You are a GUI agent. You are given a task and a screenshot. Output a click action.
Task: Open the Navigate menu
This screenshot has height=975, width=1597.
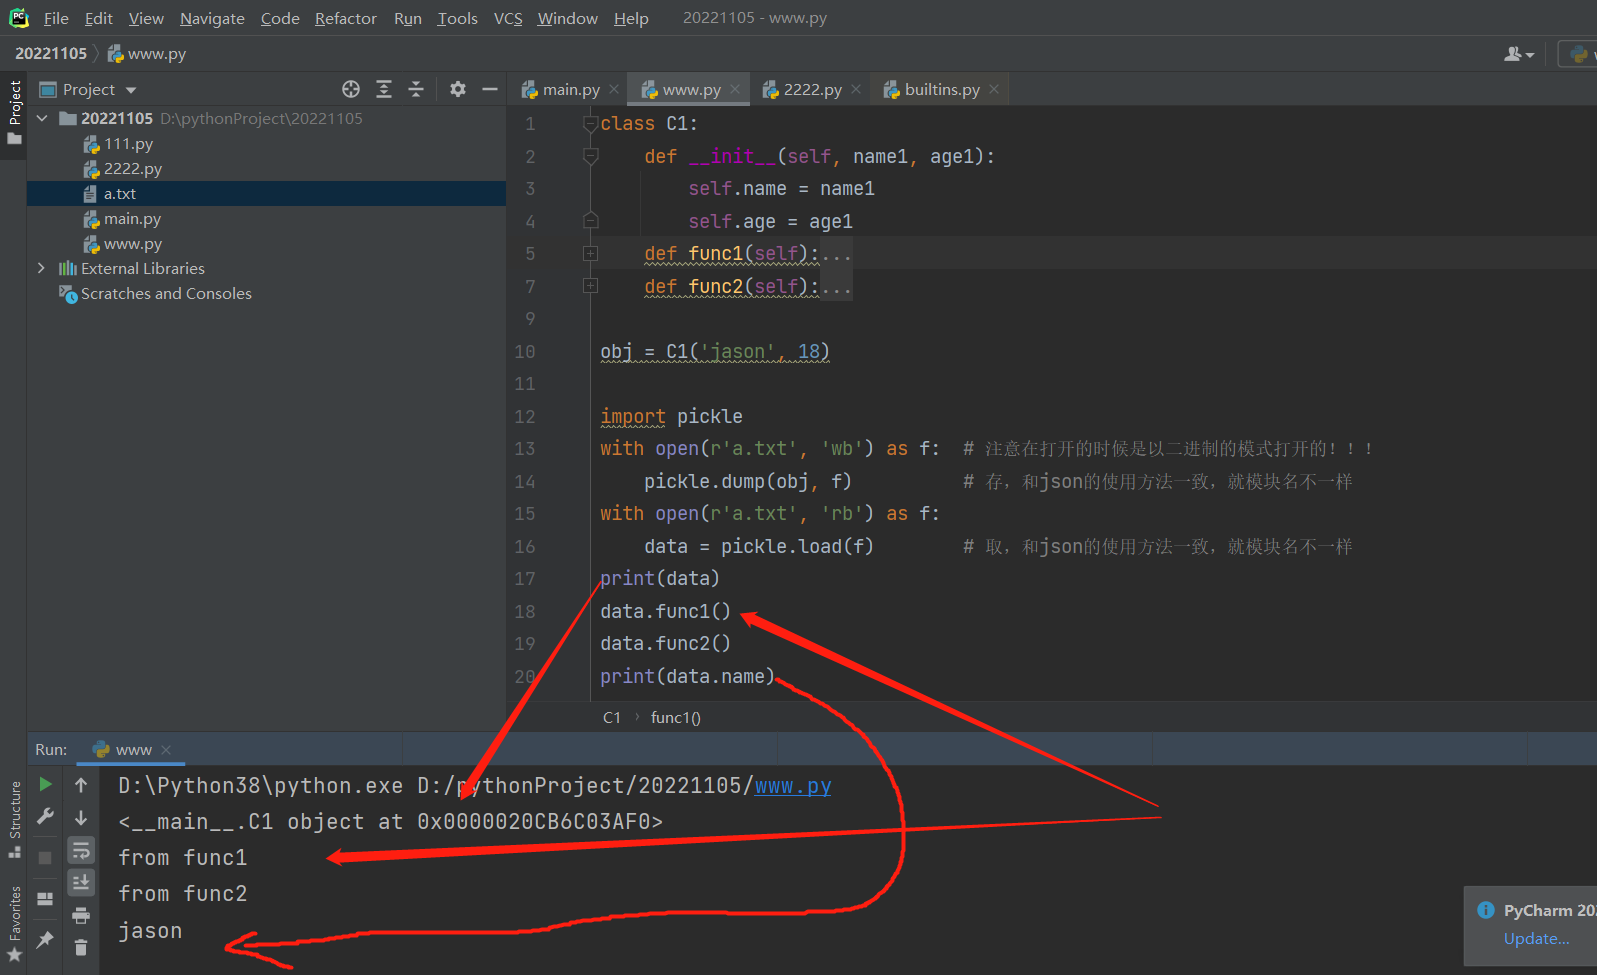click(212, 18)
